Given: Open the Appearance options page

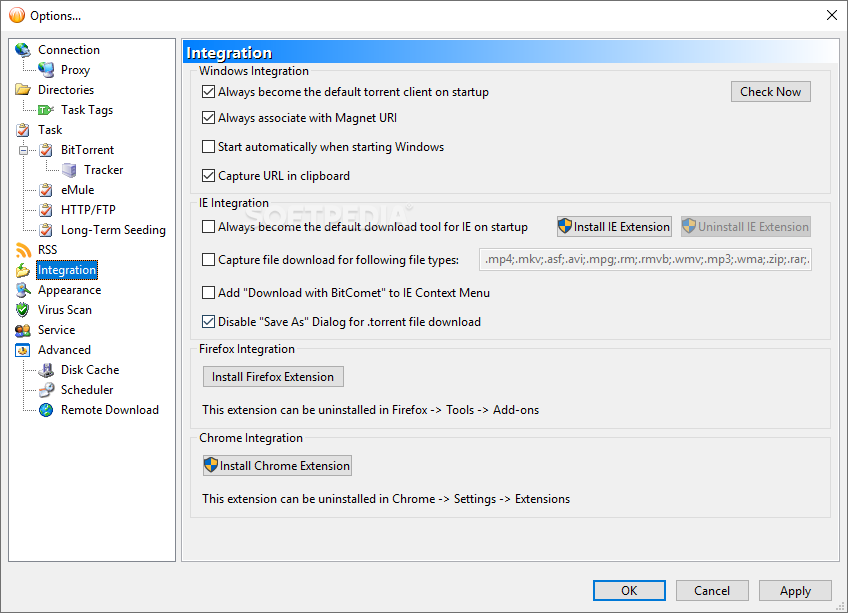Looking at the screenshot, I should coord(69,290).
